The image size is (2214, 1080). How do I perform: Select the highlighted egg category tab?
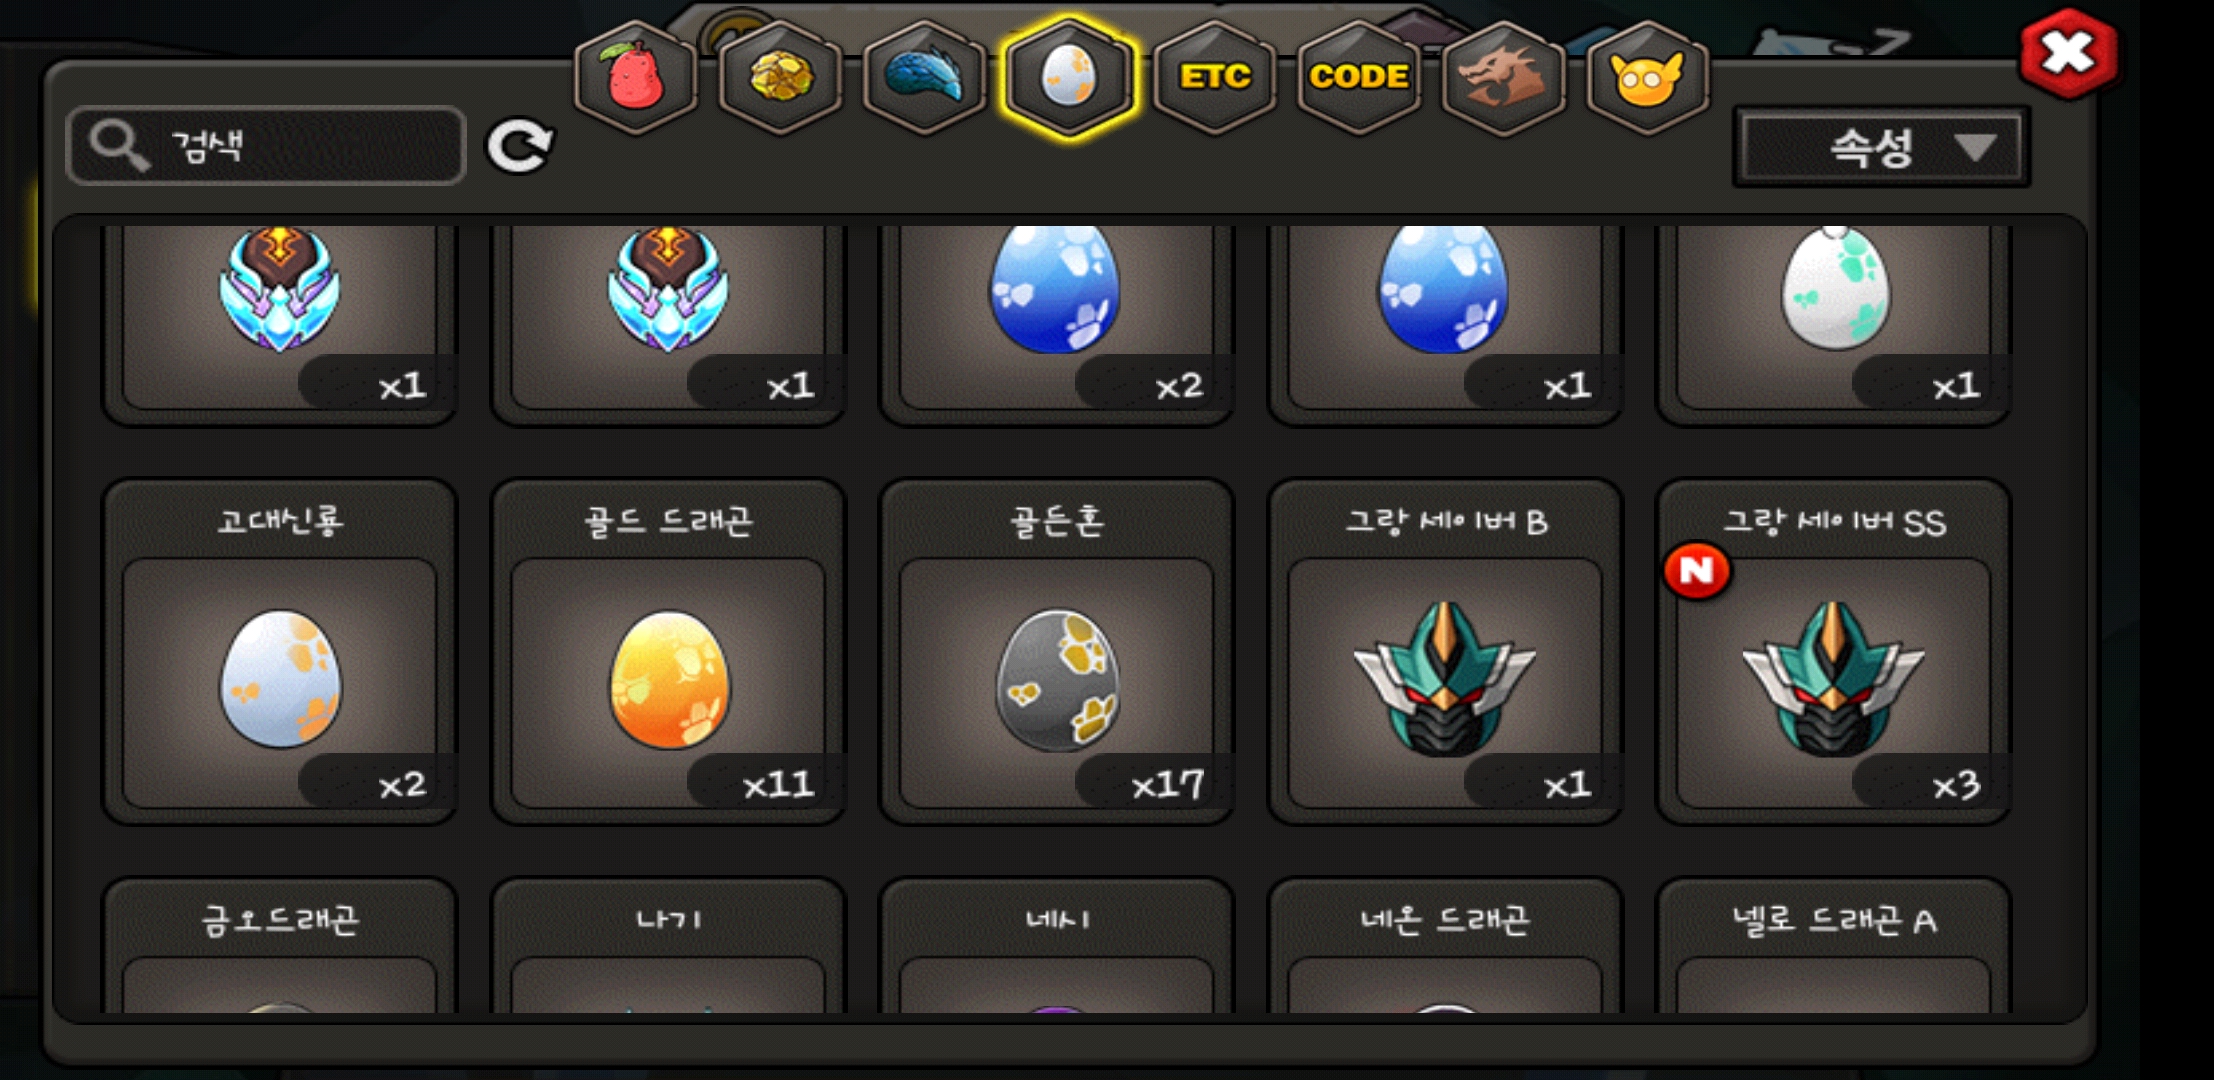point(1069,77)
